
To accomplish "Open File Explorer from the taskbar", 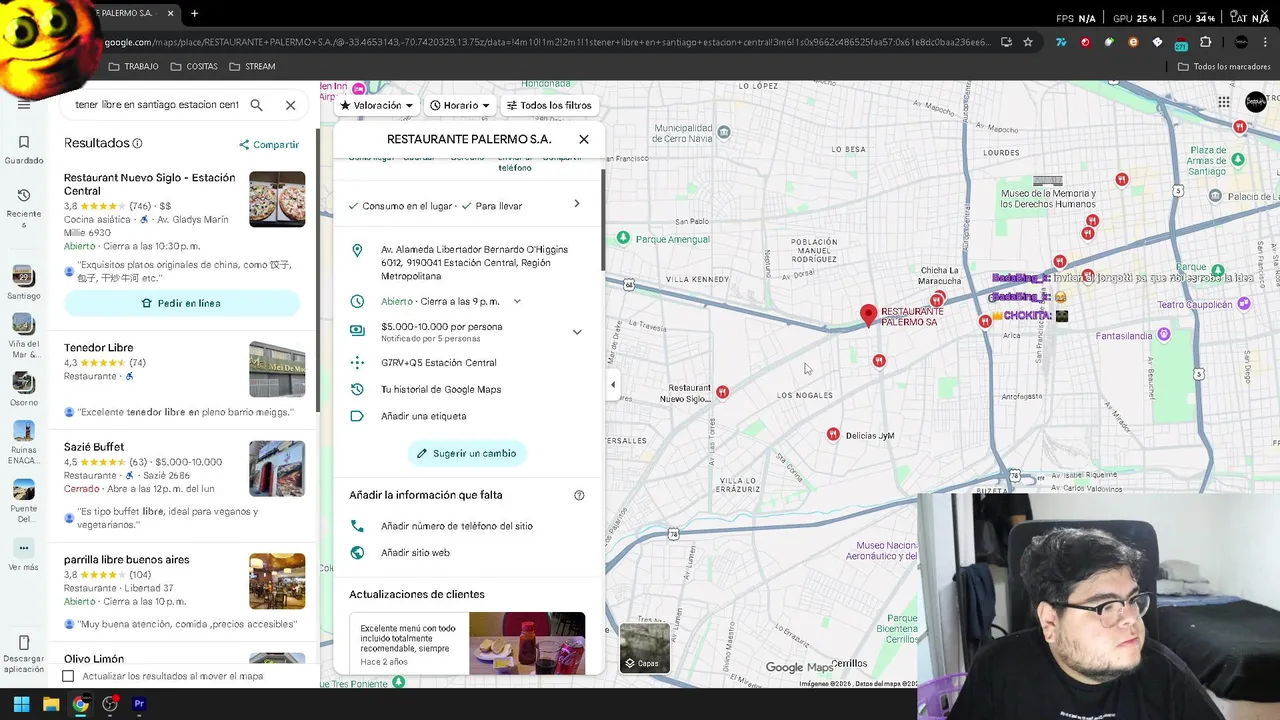I will click(x=51, y=704).
